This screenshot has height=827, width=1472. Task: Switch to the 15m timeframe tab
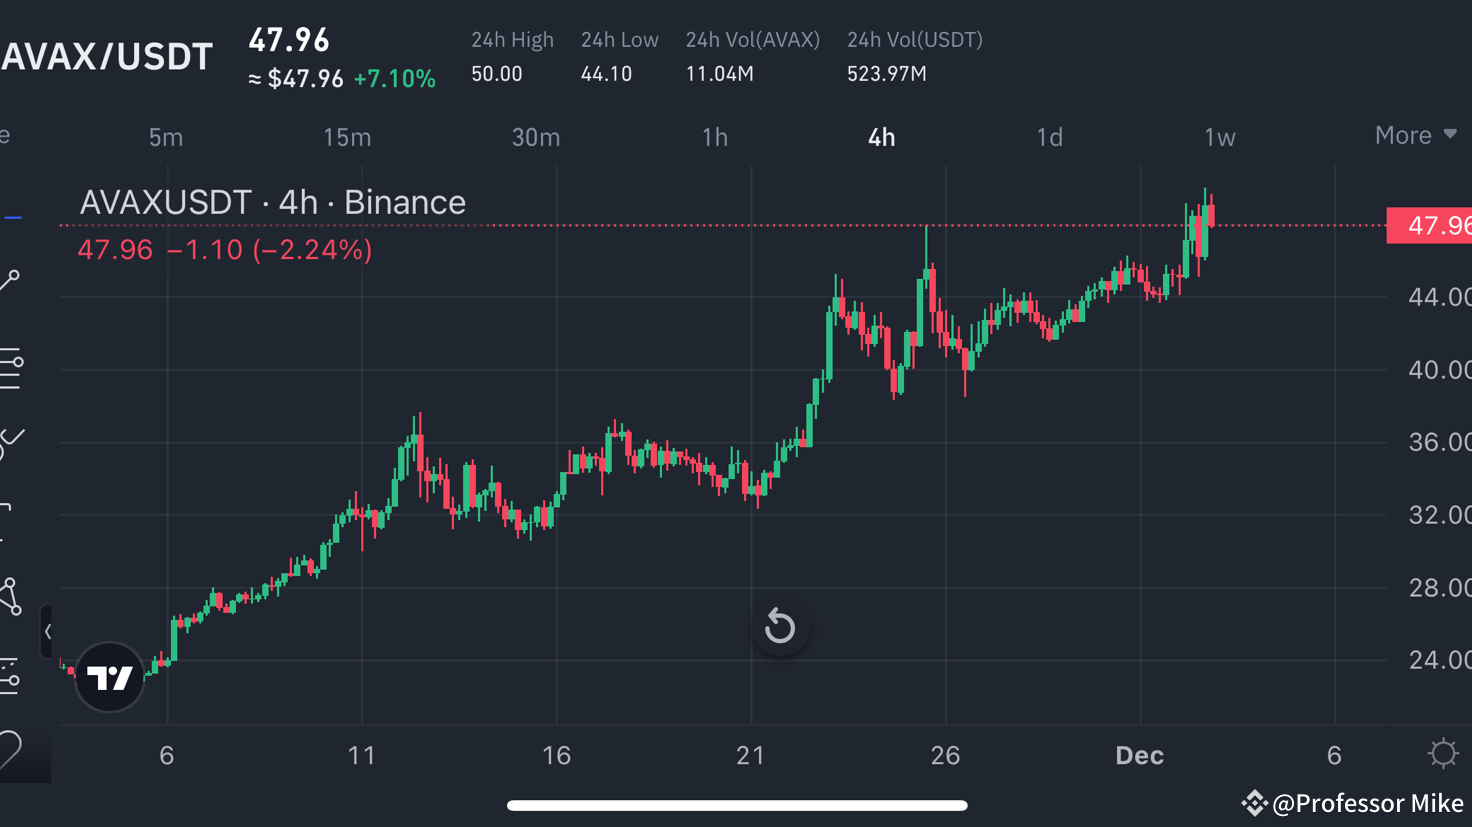[346, 137]
